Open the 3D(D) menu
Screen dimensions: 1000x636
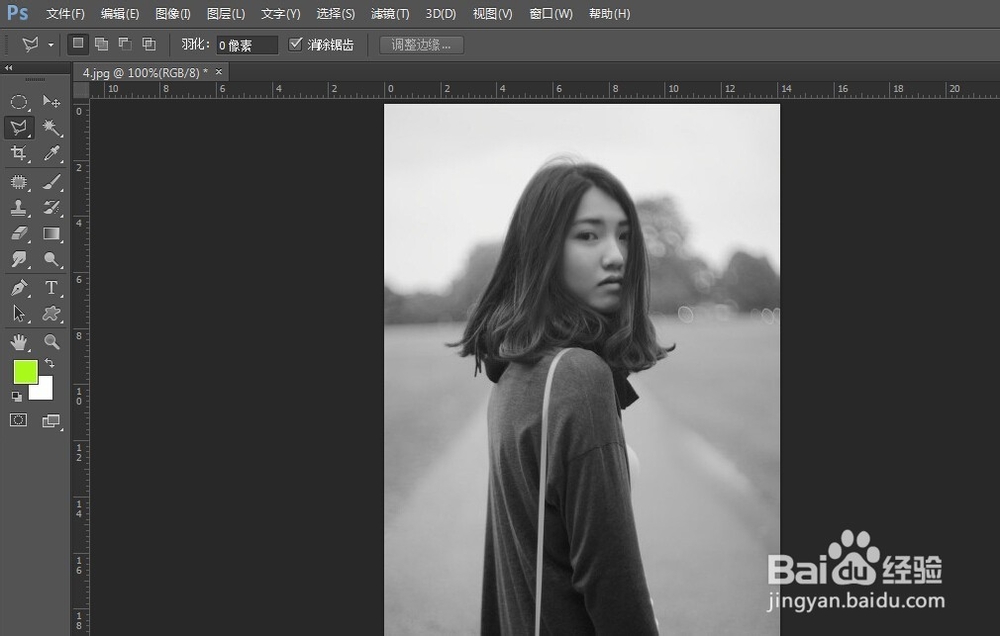(441, 13)
